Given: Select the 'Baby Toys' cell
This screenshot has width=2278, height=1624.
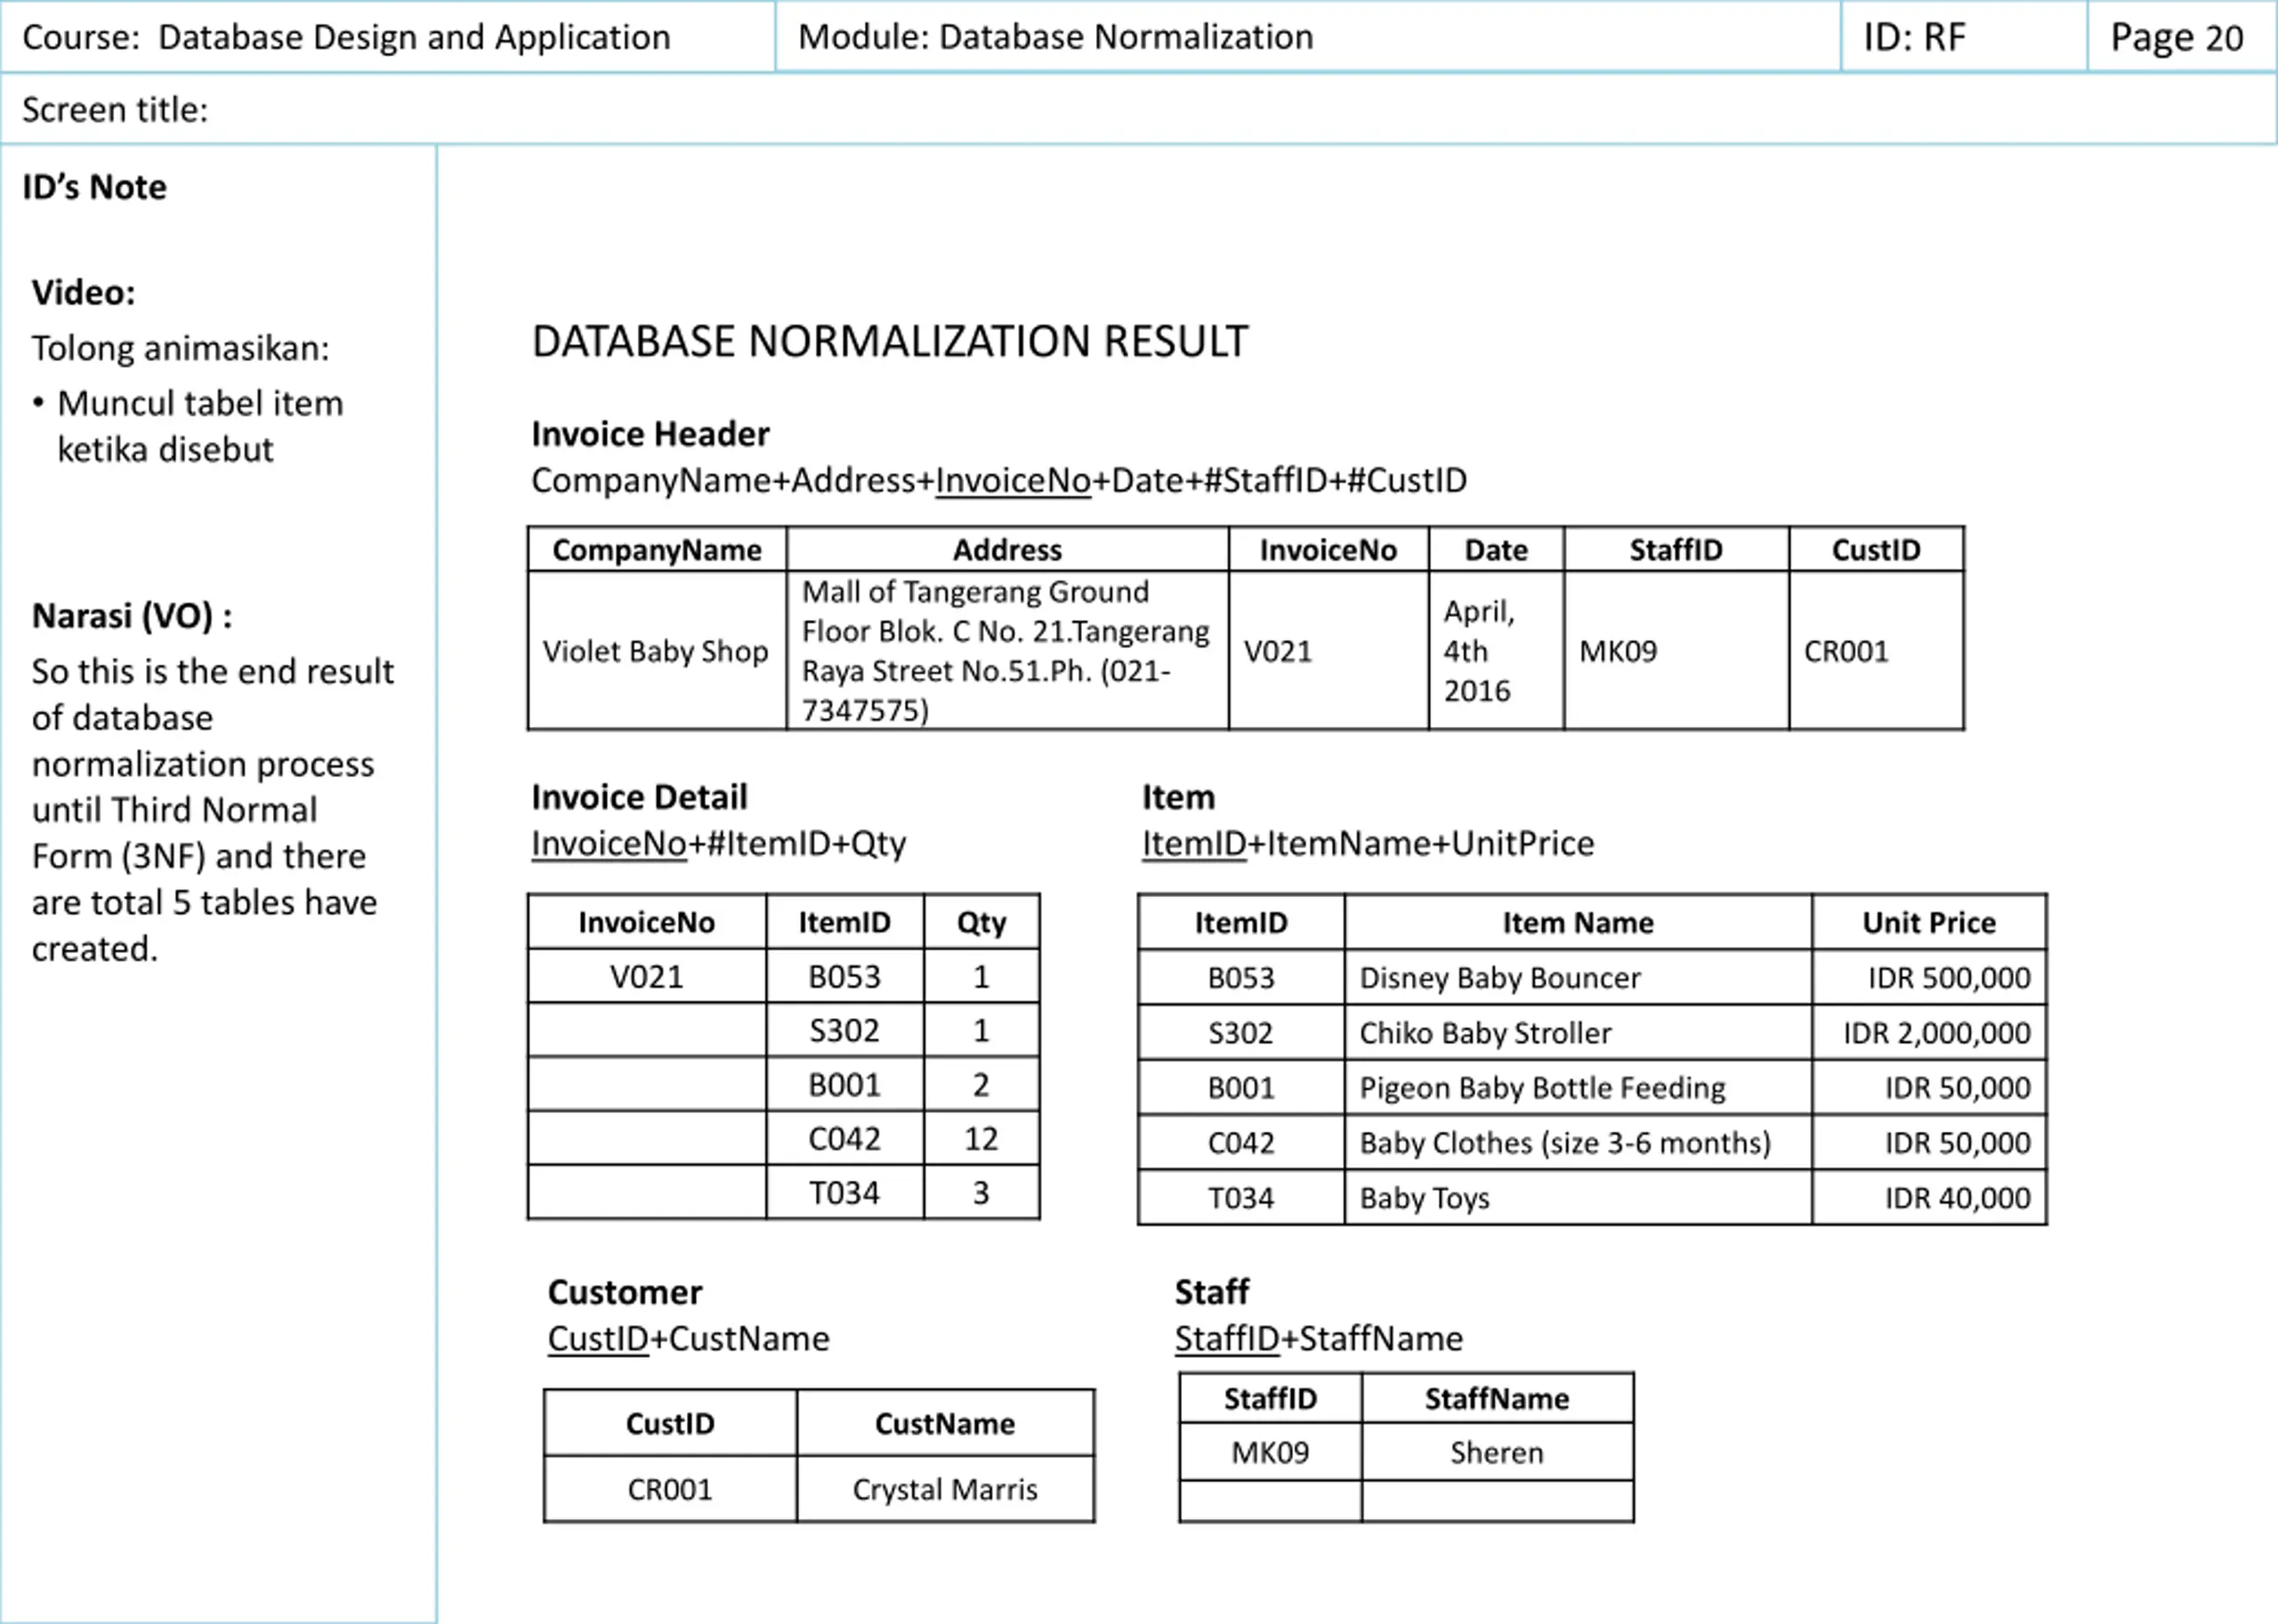Looking at the screenshot, I should (1578, 1197).
